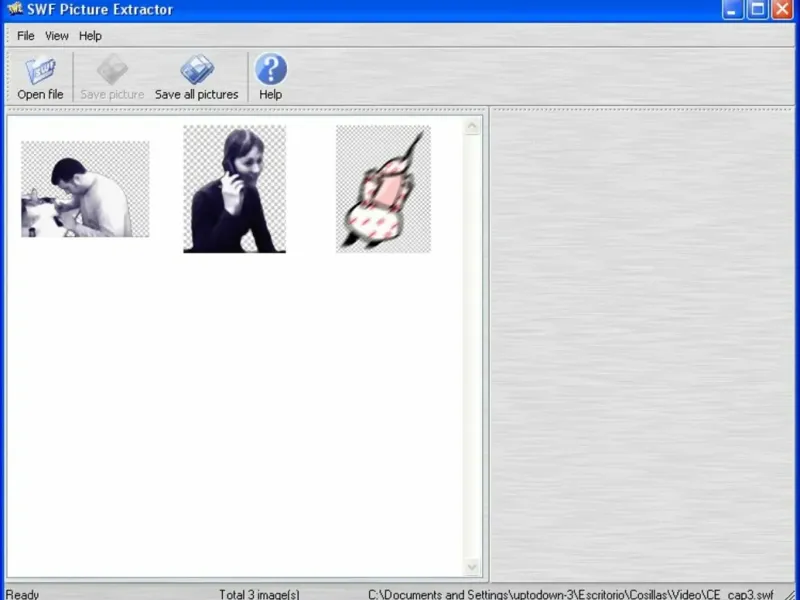Click the Open file toolbar icon
Image resolution: width=800 pixels, height=600 pixels.
40,70
